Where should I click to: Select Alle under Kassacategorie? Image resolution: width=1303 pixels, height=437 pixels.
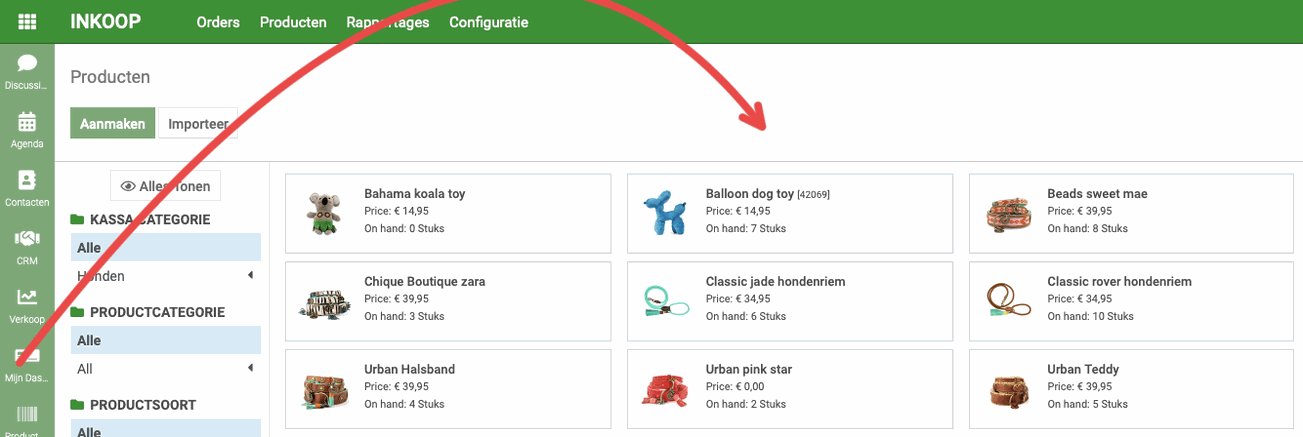tap(165, 247)
